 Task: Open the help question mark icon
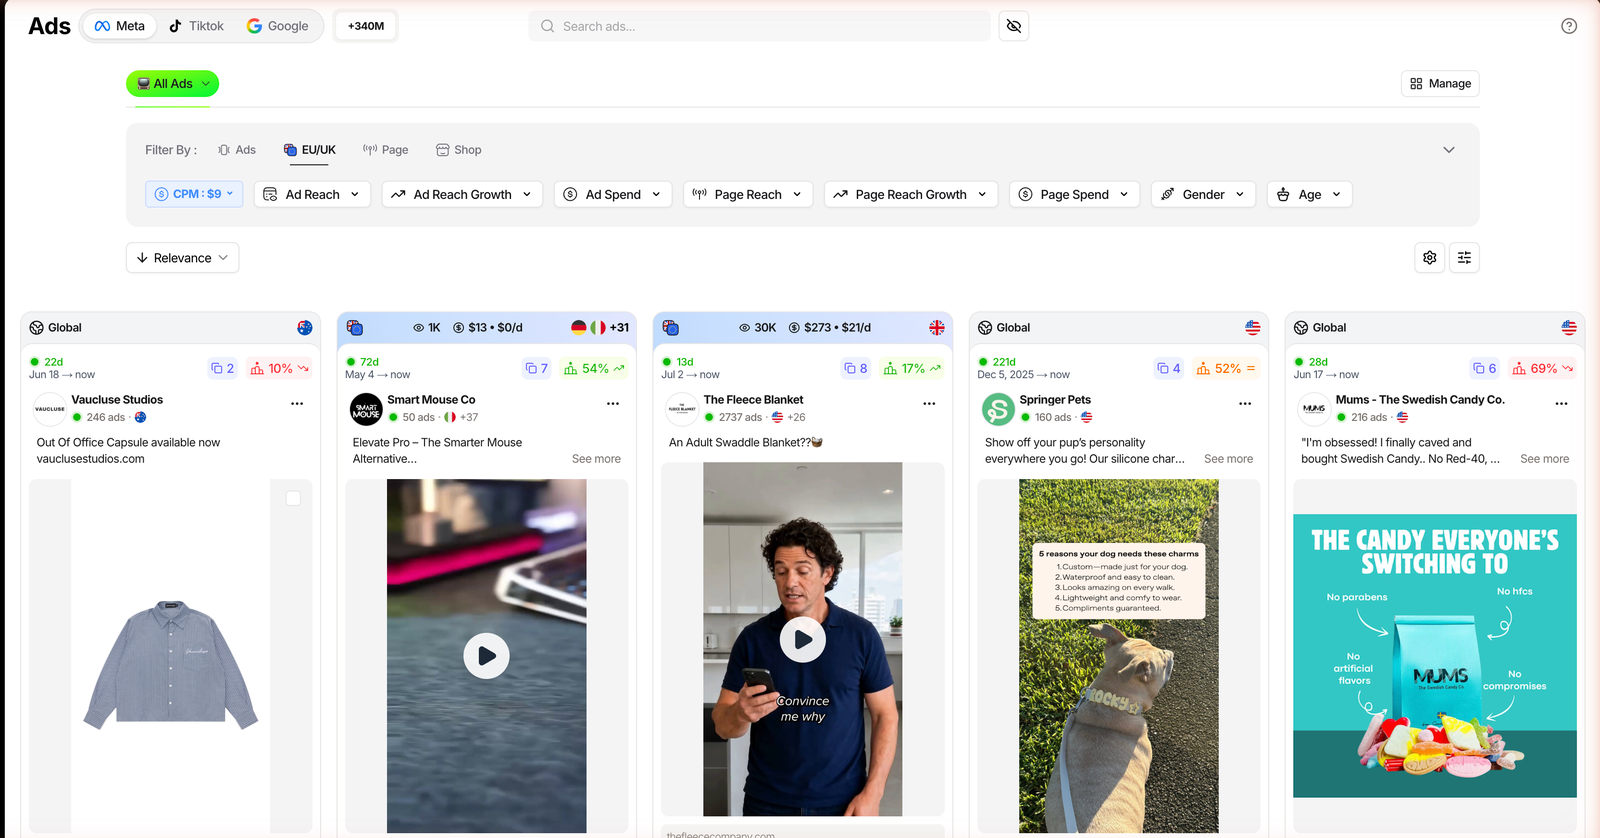pos(1569,26)
